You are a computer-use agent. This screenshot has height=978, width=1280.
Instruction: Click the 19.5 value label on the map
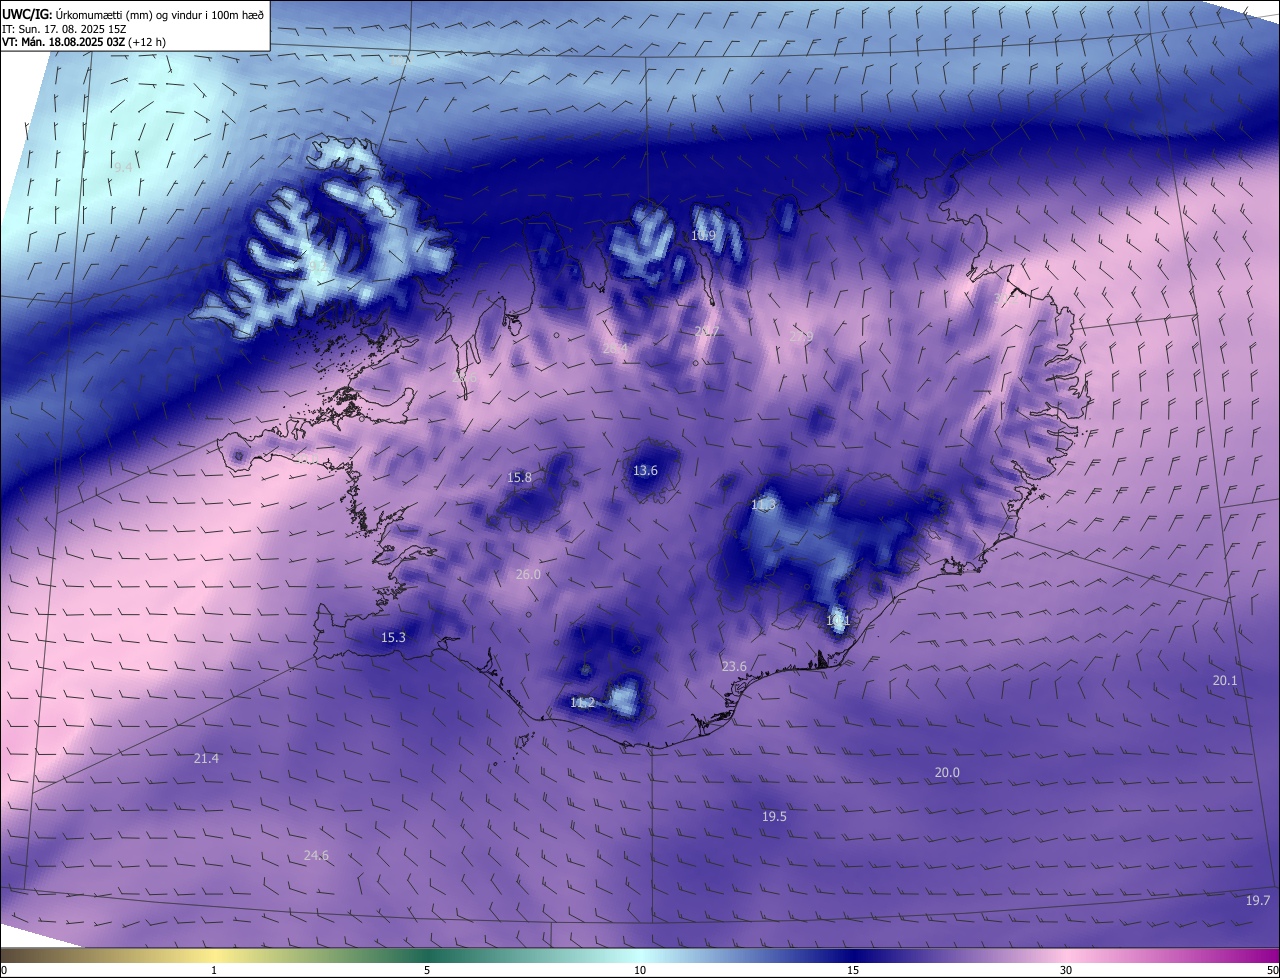coord(774,816)
